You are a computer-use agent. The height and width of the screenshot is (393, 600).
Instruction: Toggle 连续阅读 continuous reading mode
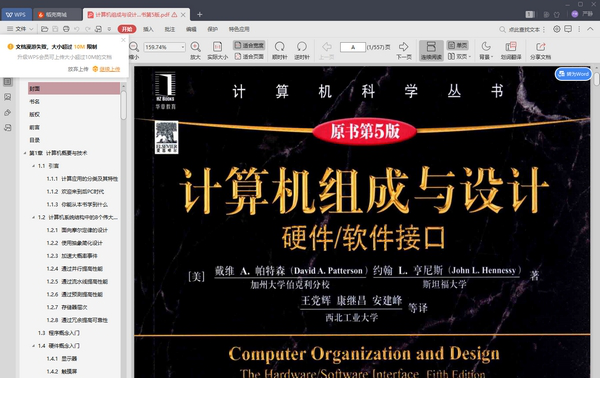431,50
